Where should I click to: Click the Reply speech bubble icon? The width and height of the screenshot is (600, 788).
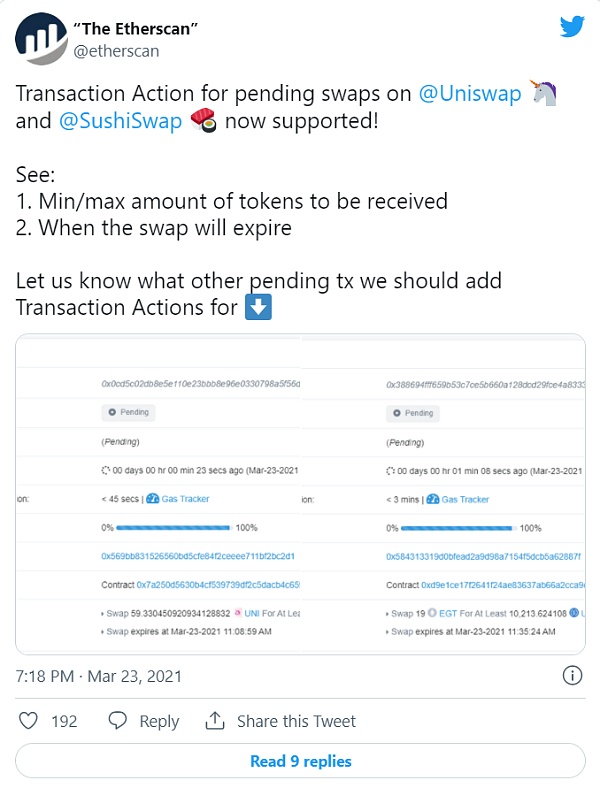point(118,720)
